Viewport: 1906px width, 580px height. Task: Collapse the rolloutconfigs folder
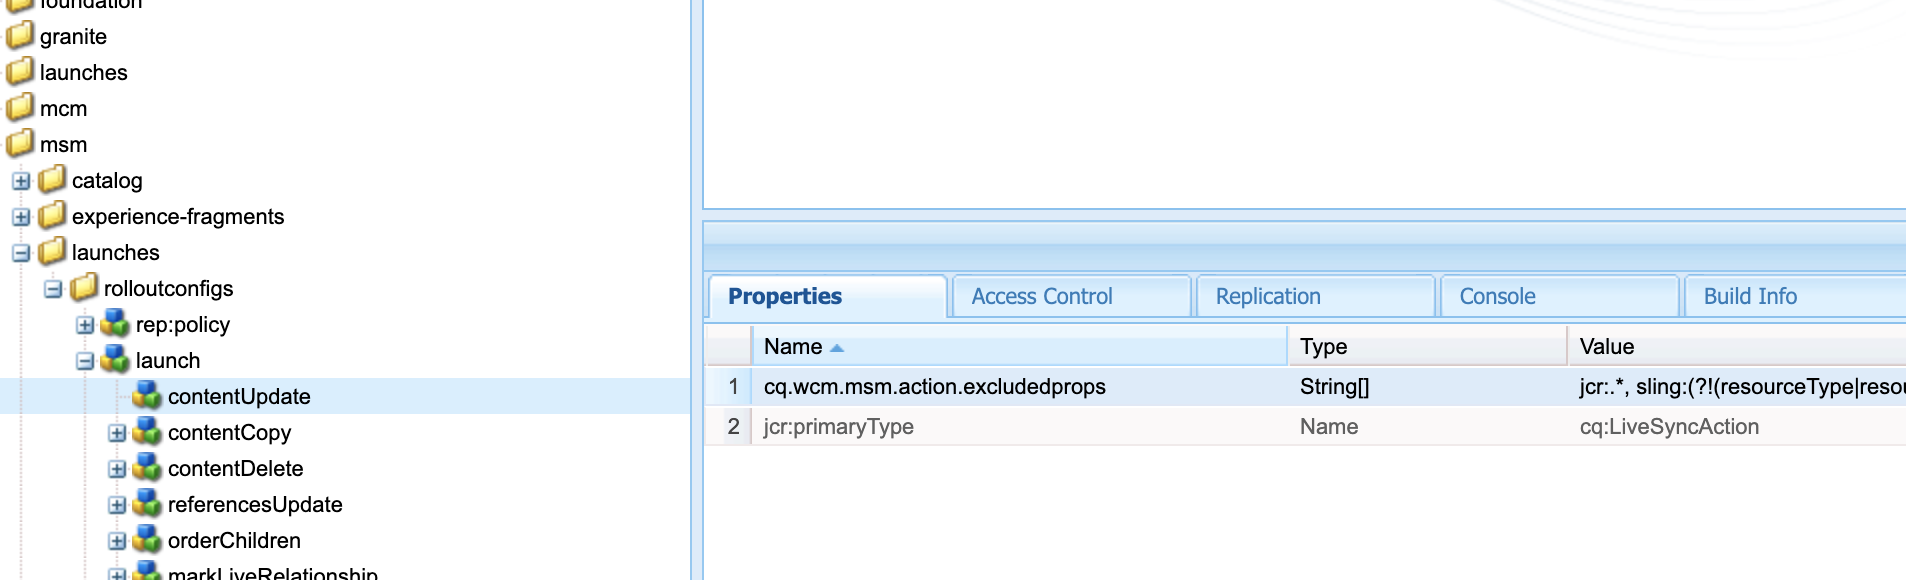point(53,289)
